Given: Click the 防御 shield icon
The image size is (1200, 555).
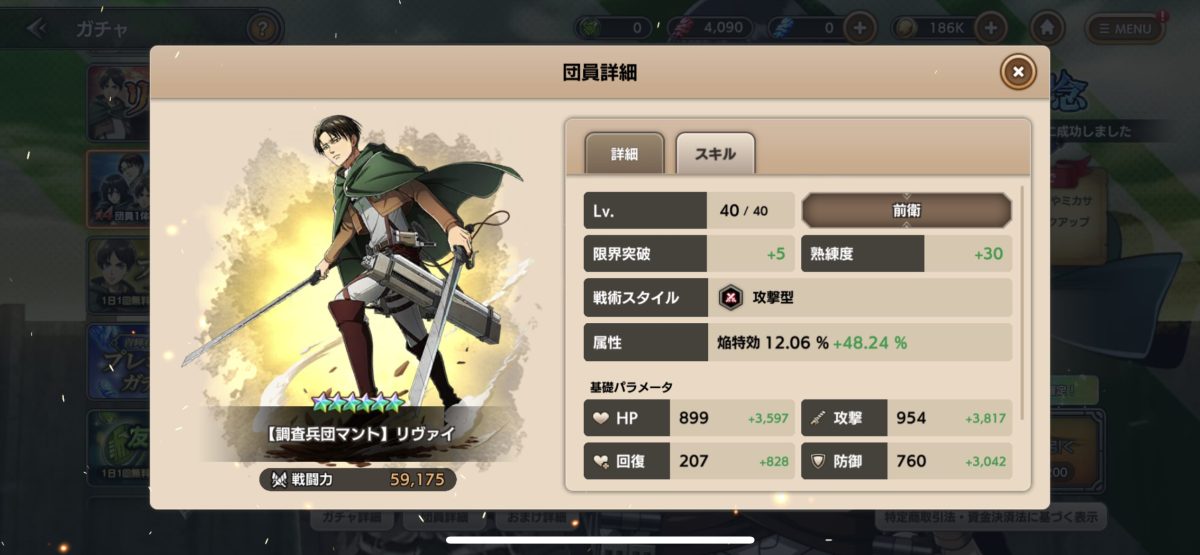Looking at the screenshot, I should [x=817, y=461].
